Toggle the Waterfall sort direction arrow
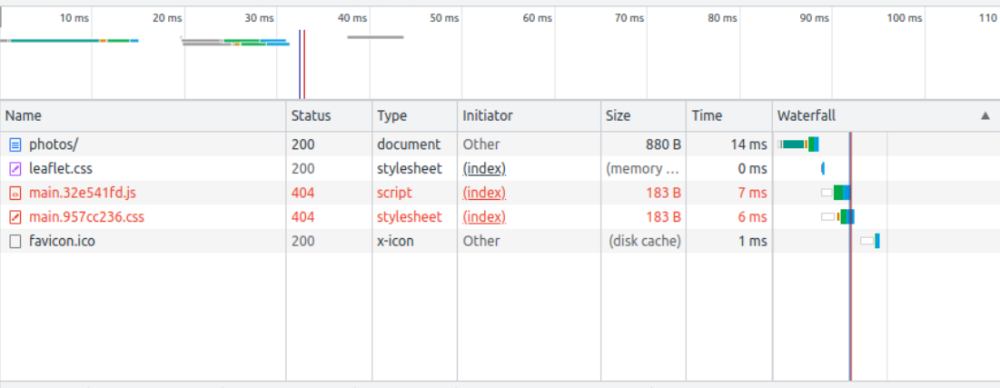1000x388 pixels. coord(985,116)
